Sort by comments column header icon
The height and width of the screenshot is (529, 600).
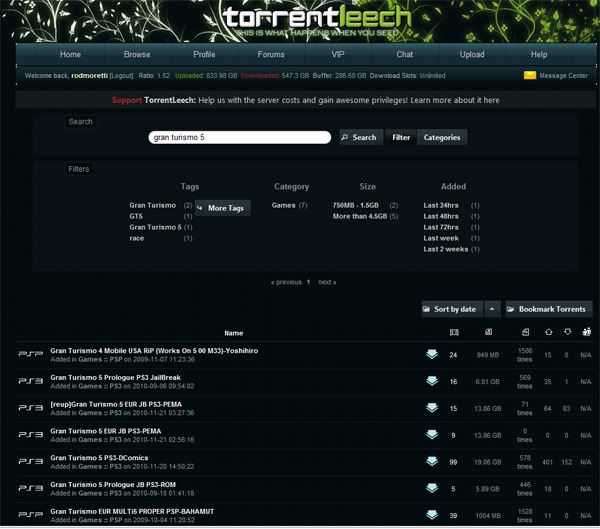[454, 332]
